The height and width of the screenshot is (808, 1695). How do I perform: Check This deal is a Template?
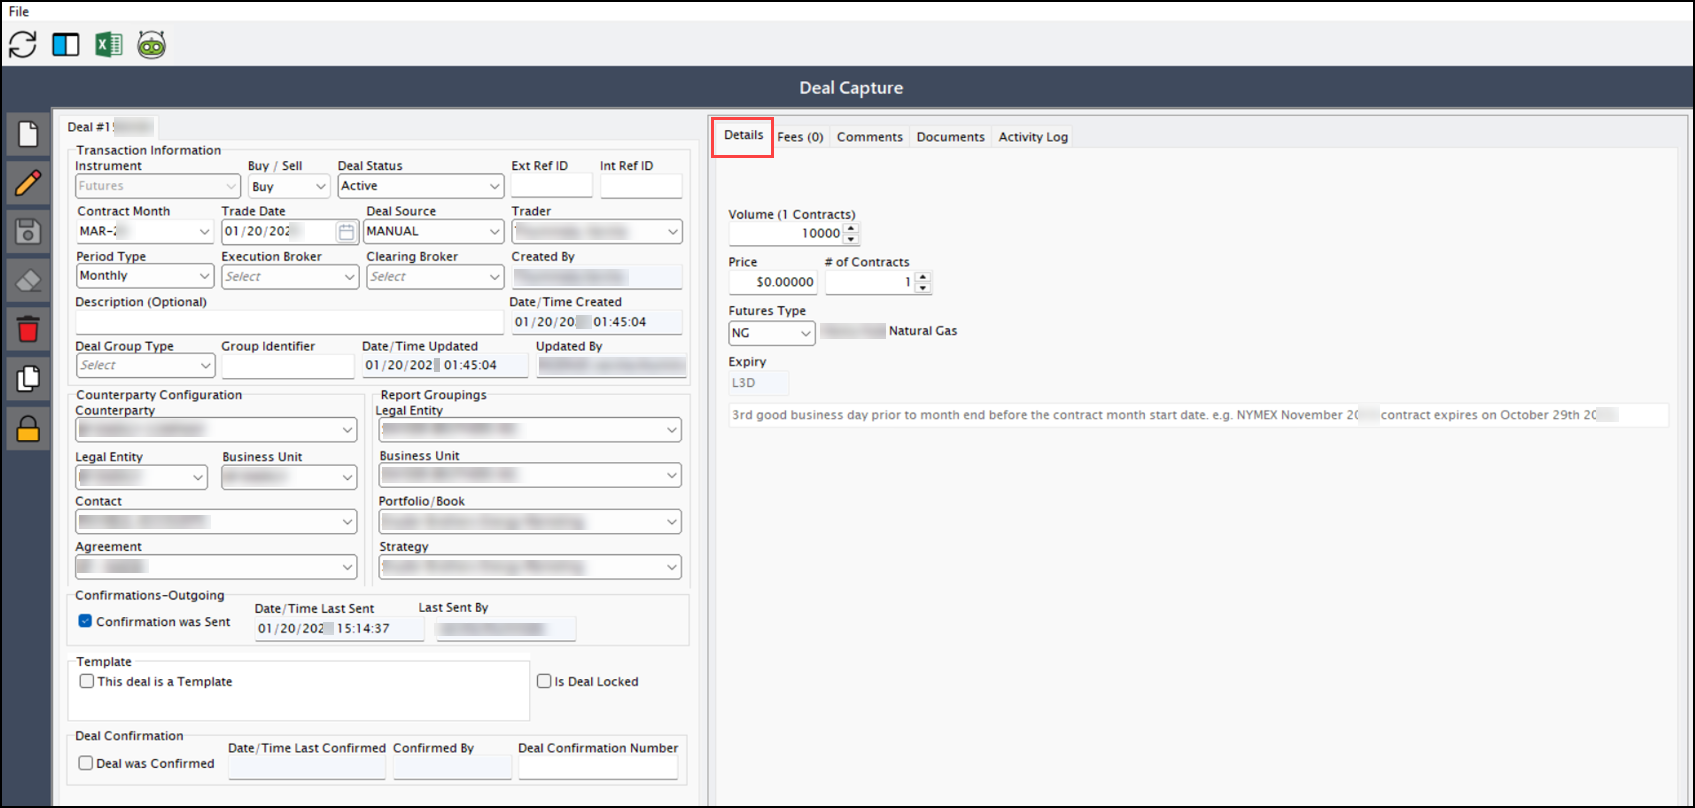87,681
